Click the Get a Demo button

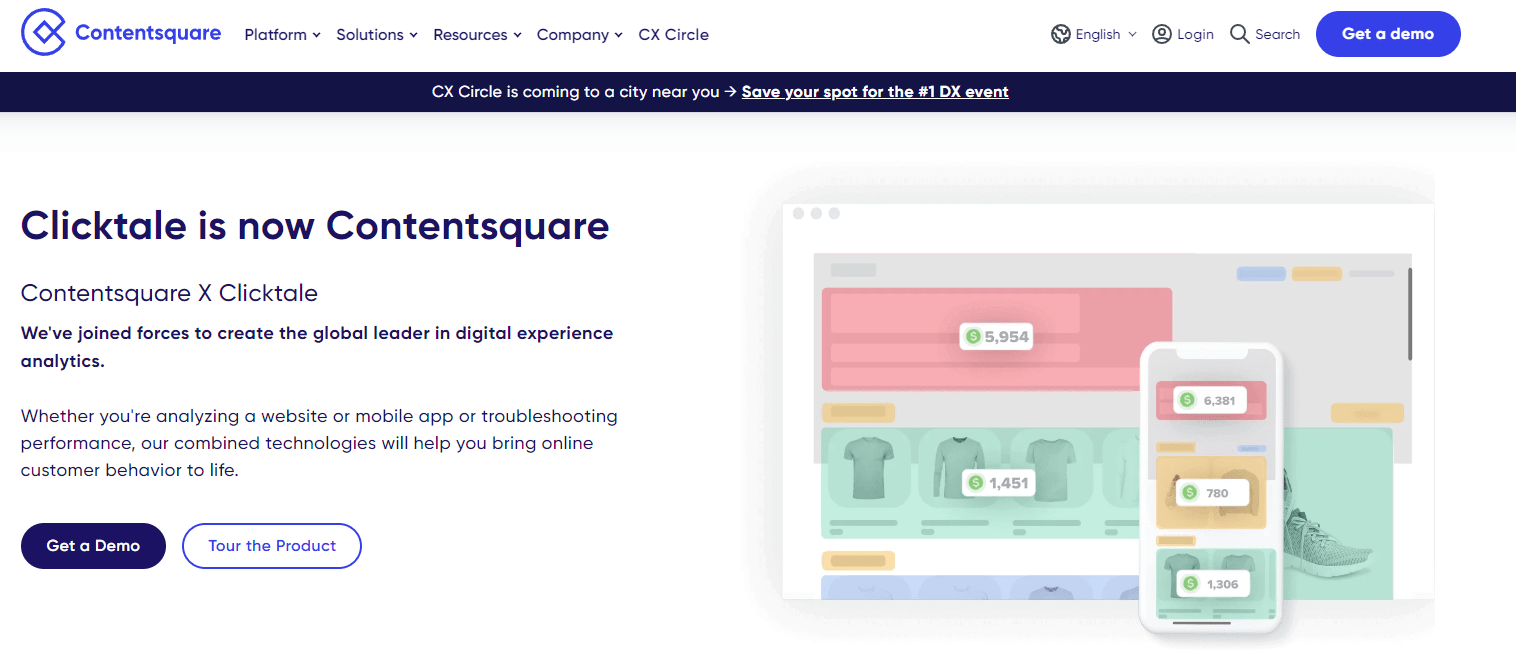click(x=93, y=546)
